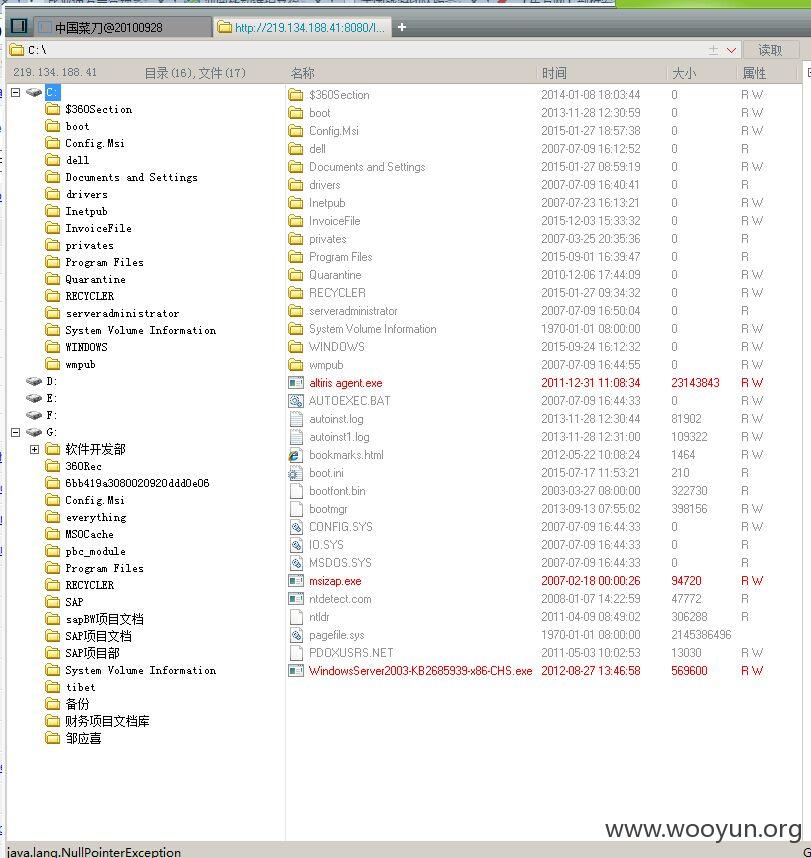This screenshot has height=858, width=811.
Task: Click the pagefile.sys file icon
Action: tap(296, 635)
